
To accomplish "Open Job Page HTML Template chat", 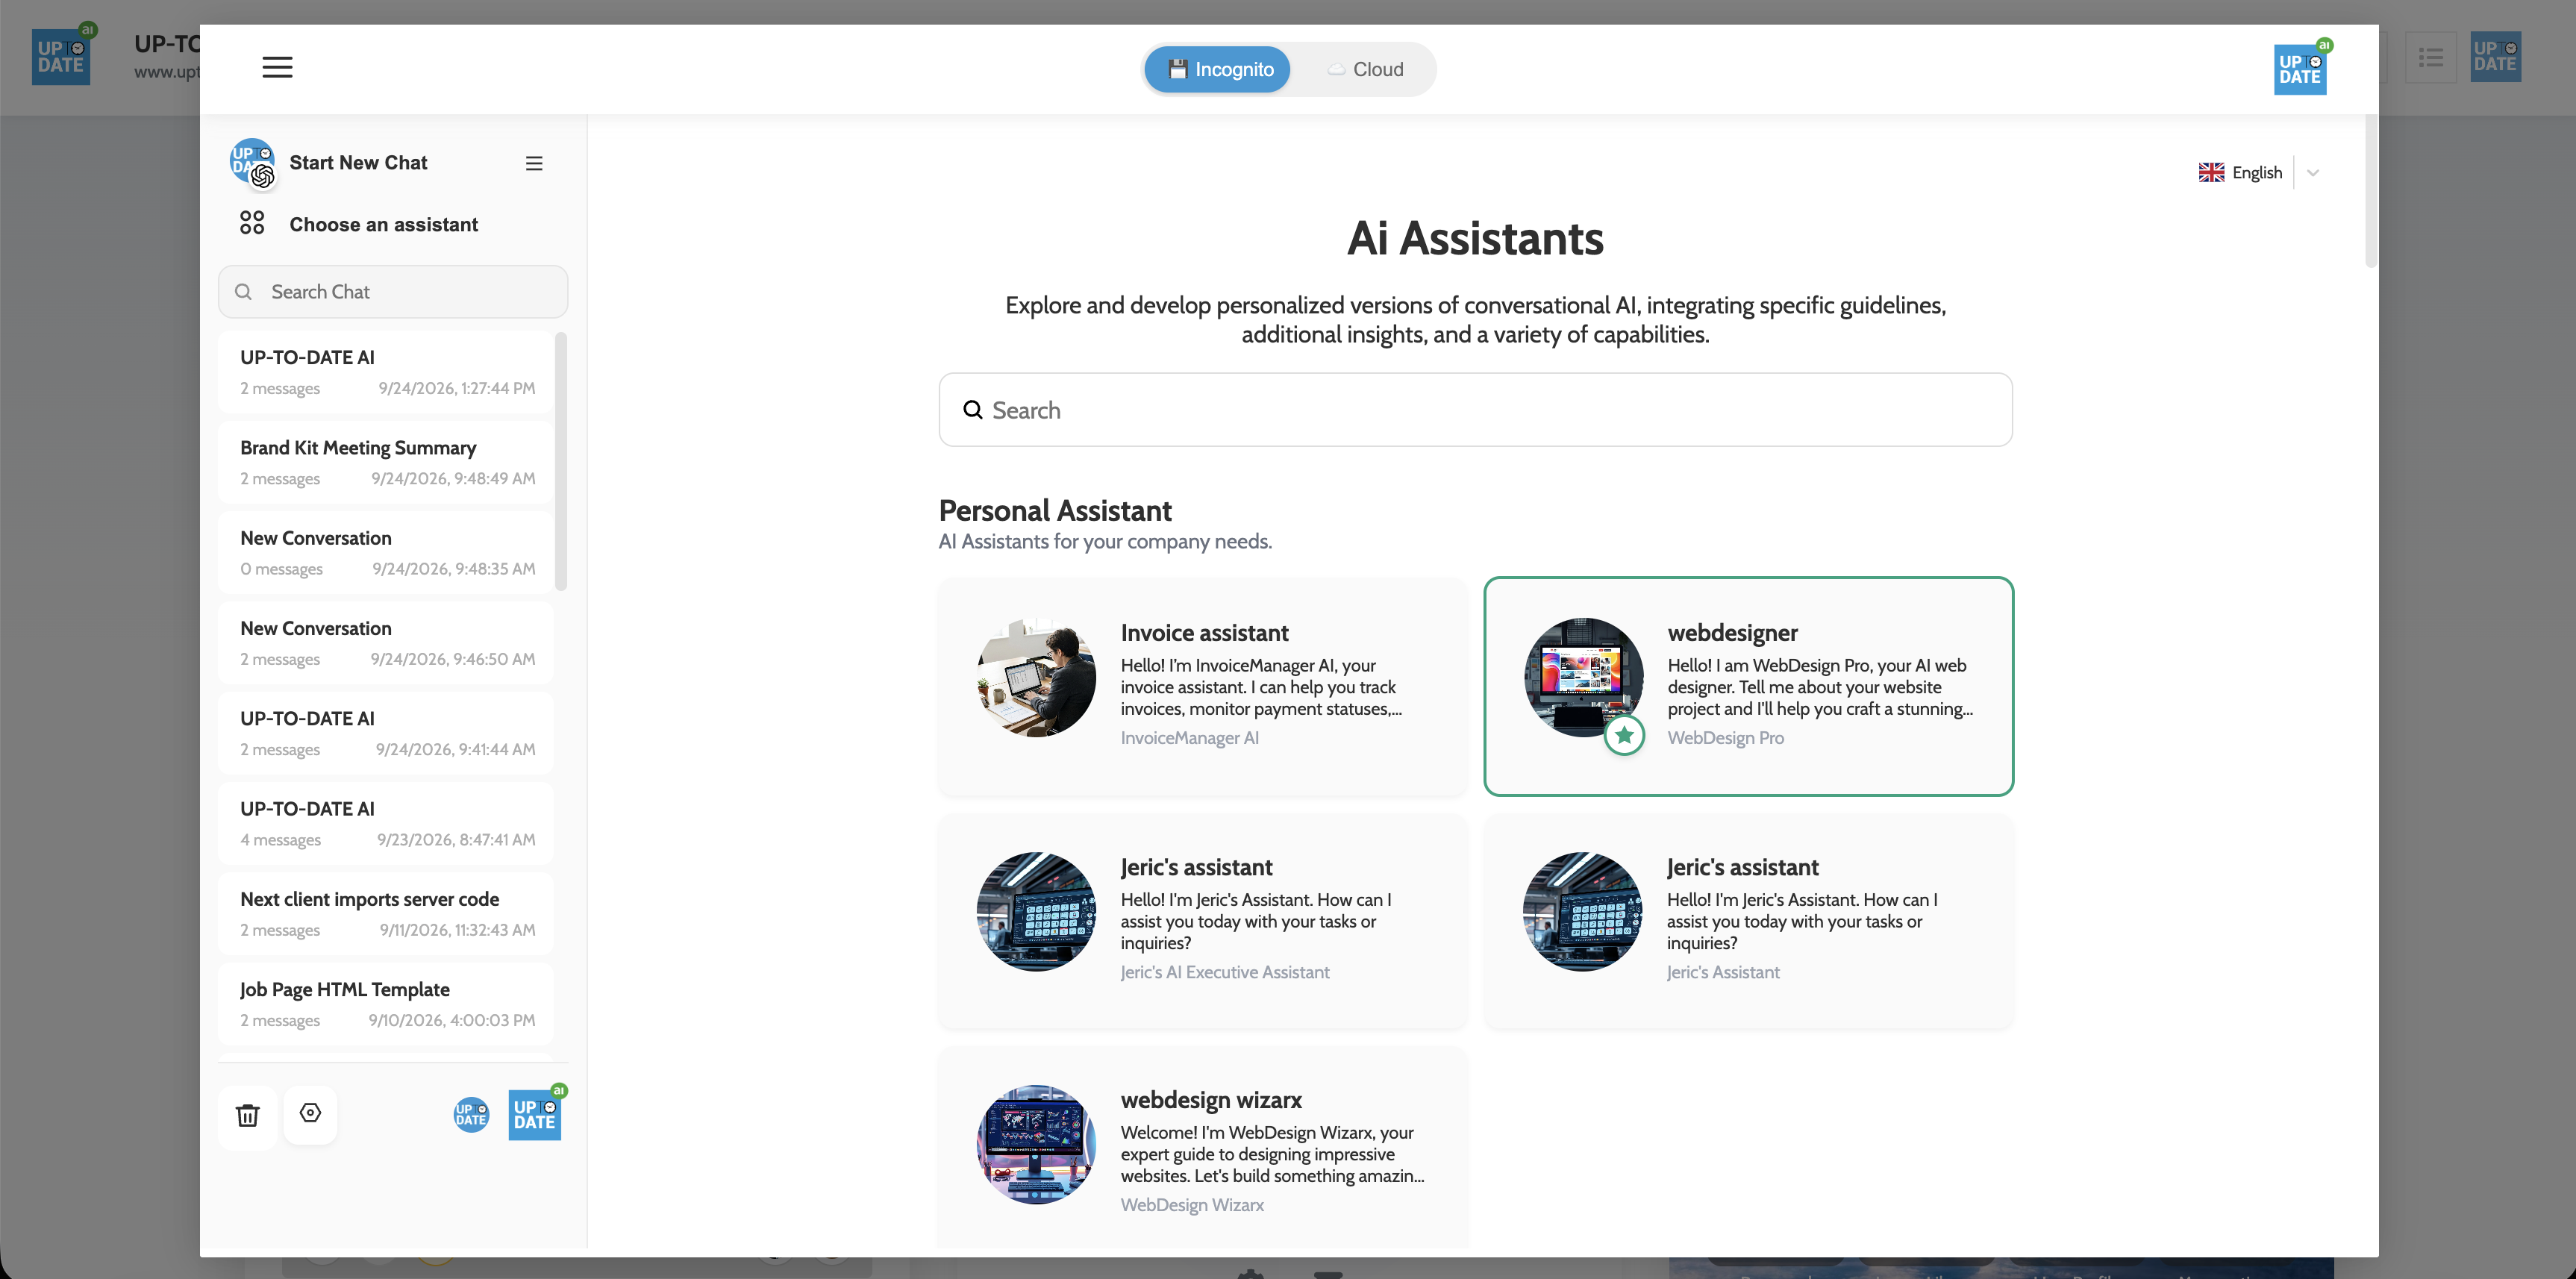I will click(386, 1003).
